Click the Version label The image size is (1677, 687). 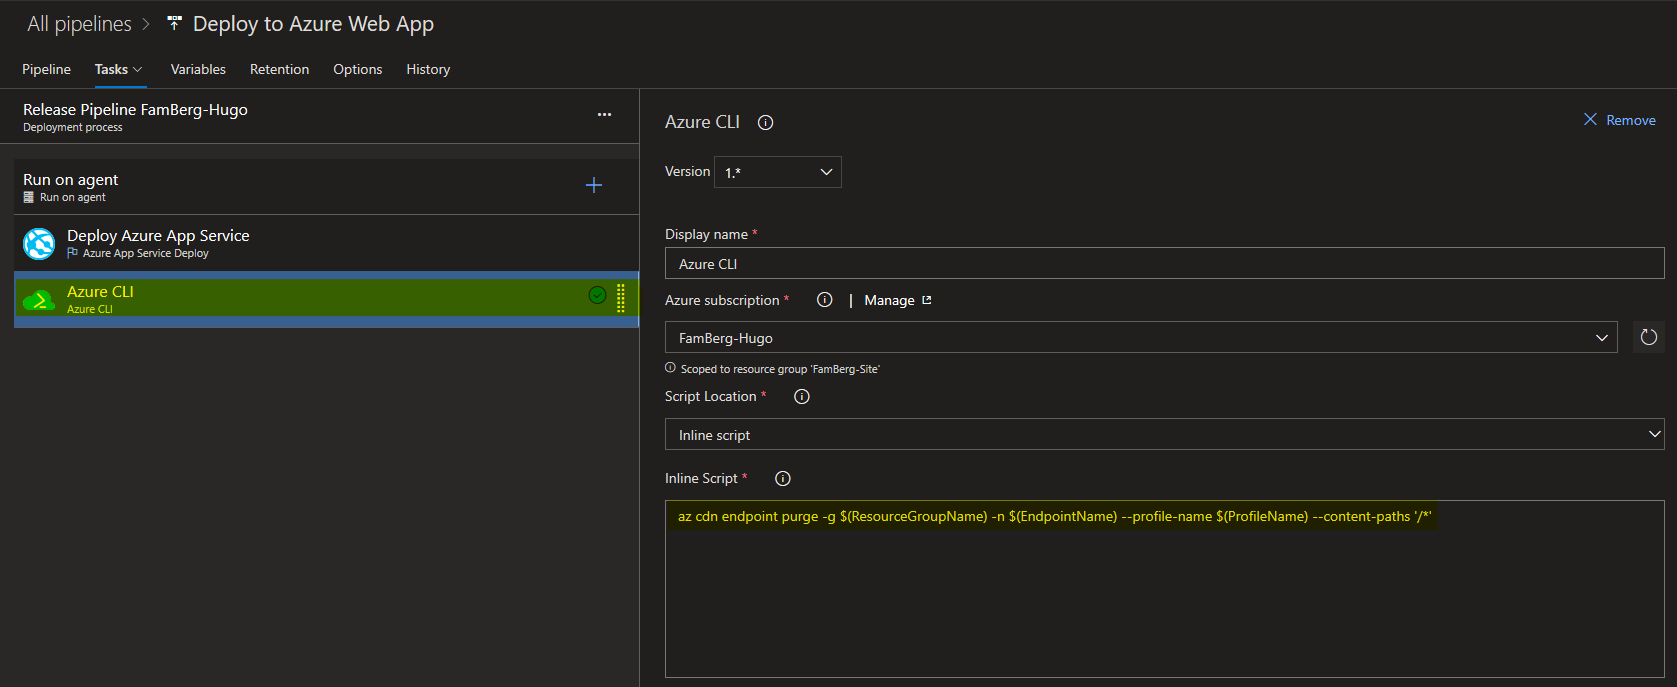tap(688, 172)
